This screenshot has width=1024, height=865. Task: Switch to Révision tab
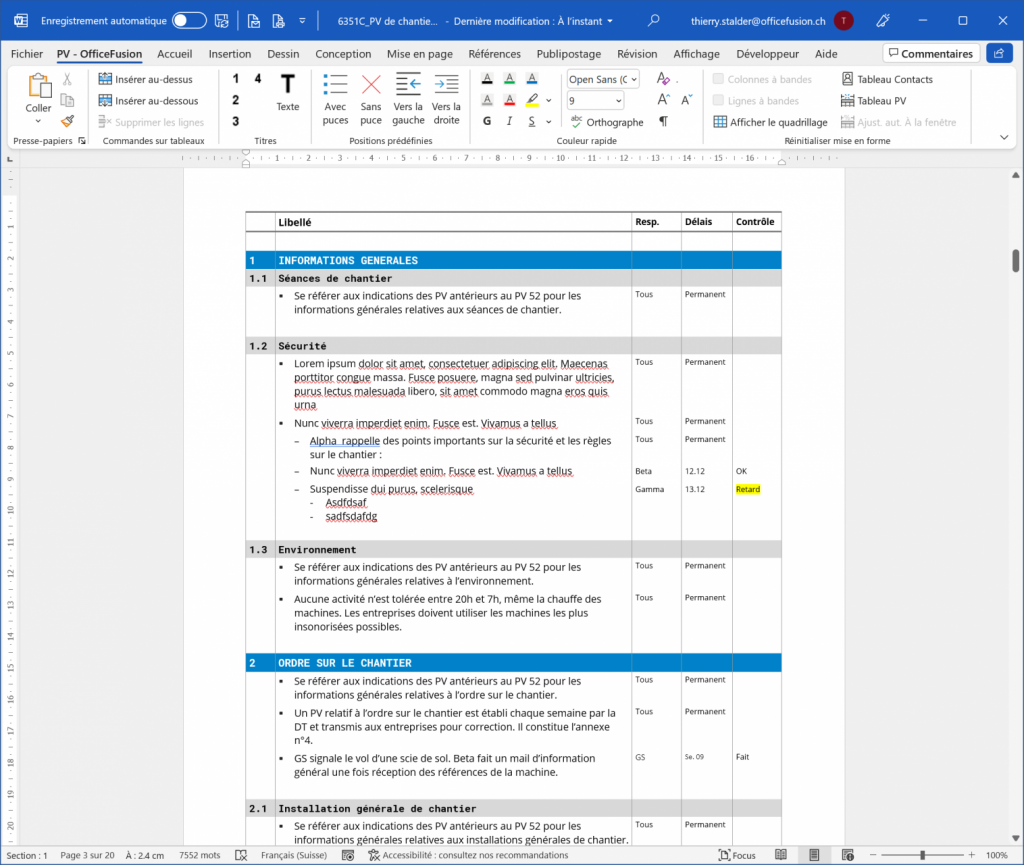pyautogui.click(x=637, y=54)
